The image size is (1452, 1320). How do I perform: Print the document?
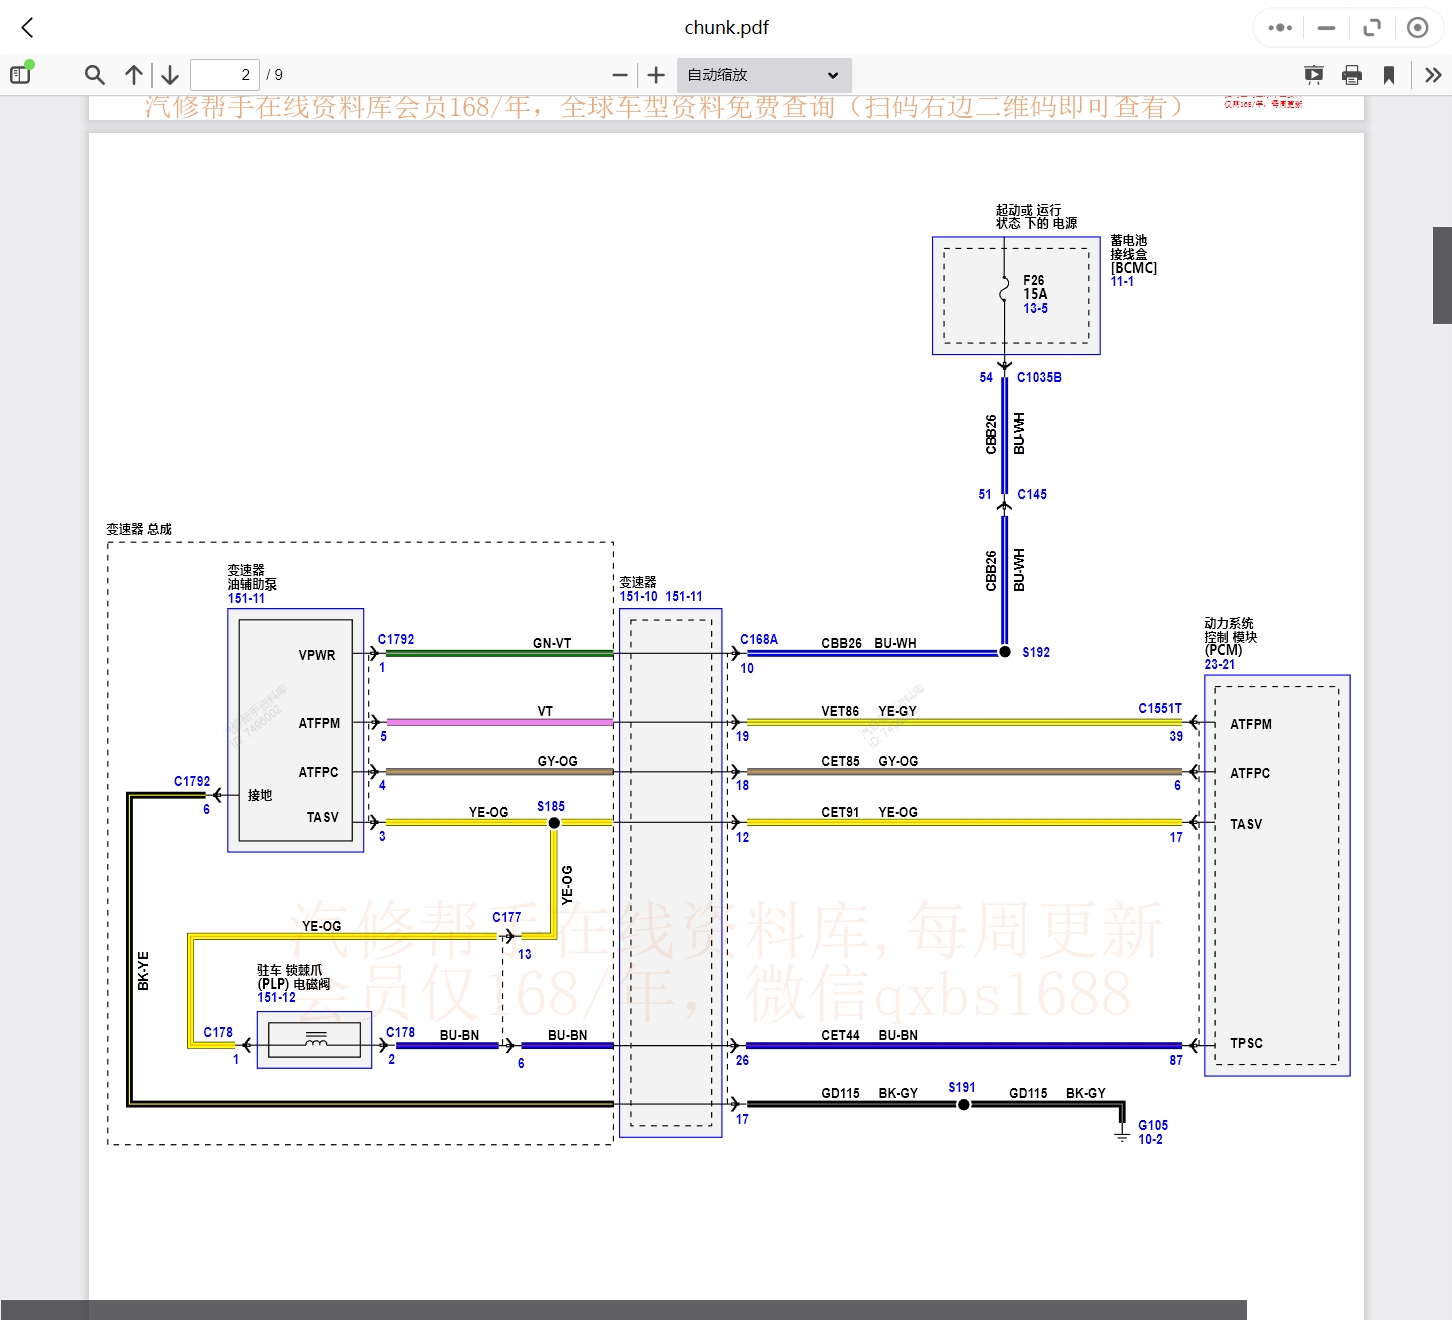coord(1352,75)
